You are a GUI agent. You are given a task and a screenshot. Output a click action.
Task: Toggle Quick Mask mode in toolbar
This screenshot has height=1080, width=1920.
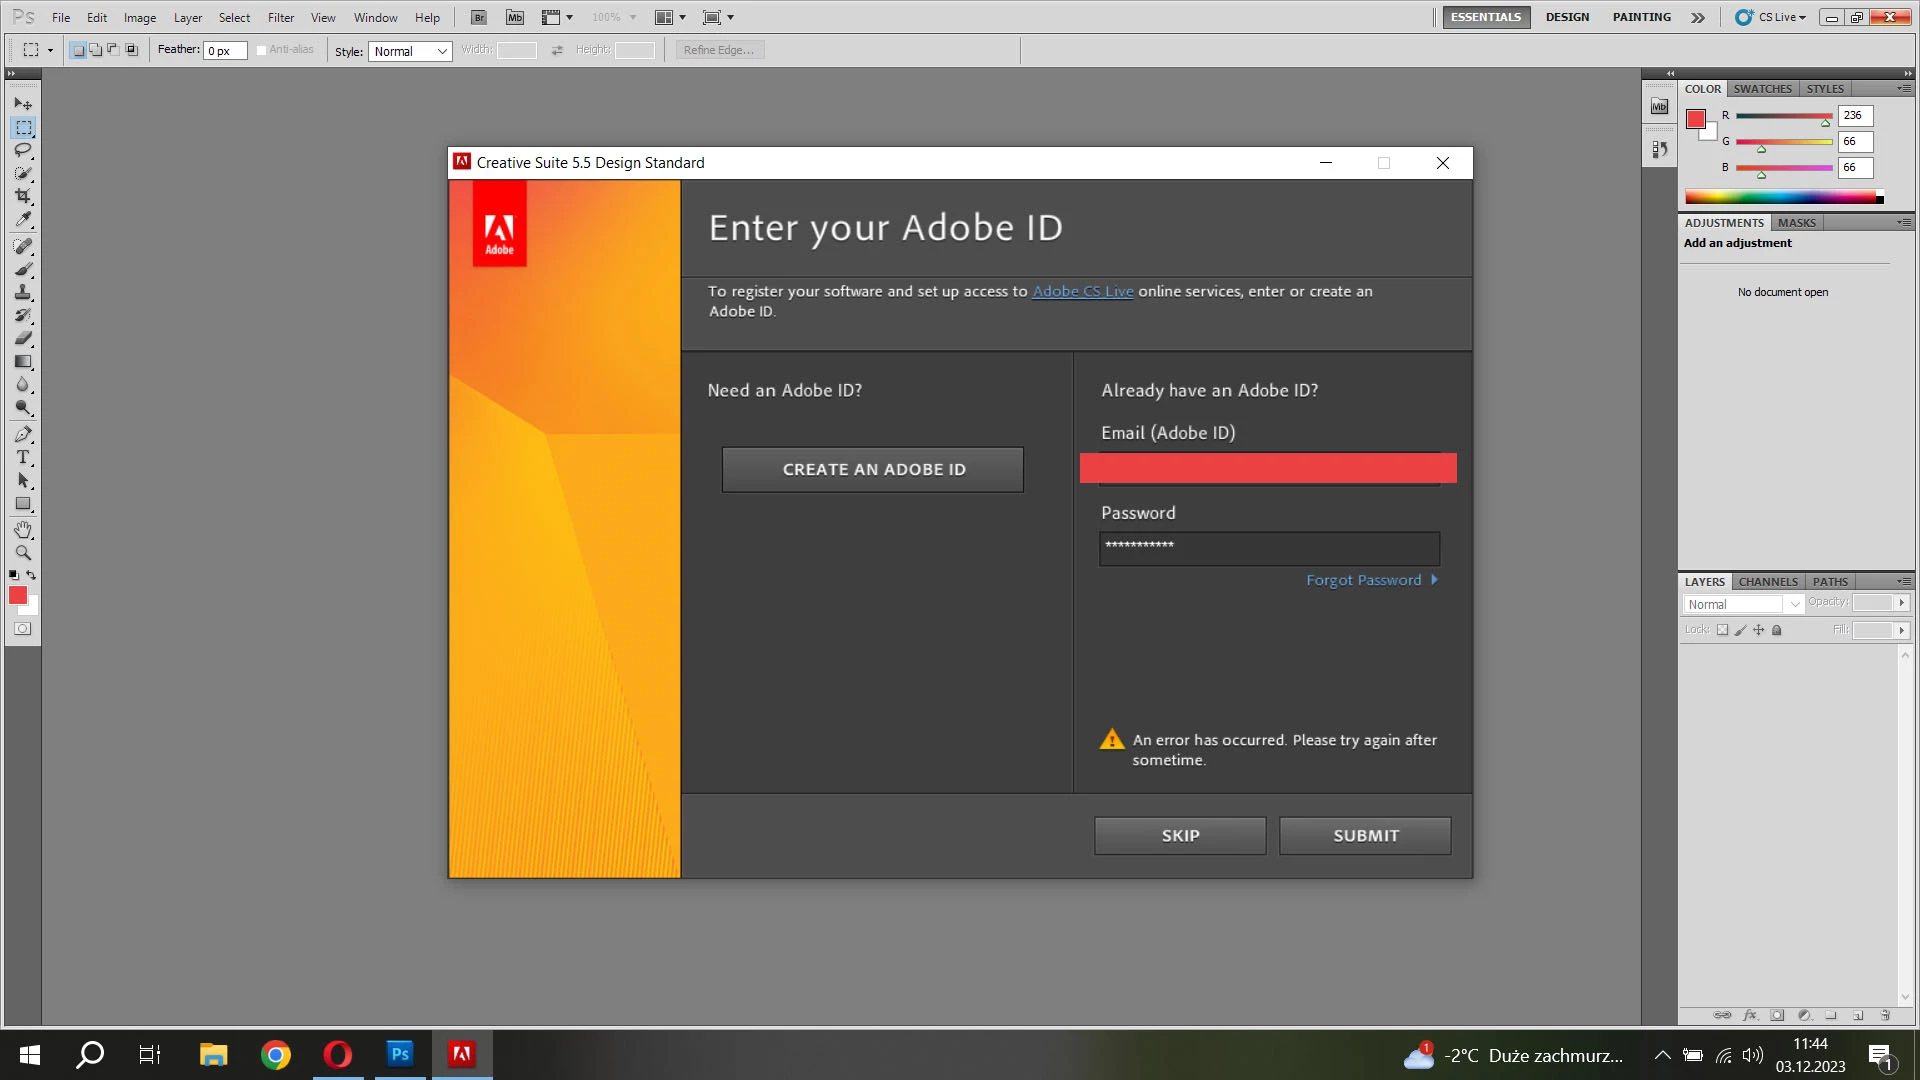(x=23, y=629)
